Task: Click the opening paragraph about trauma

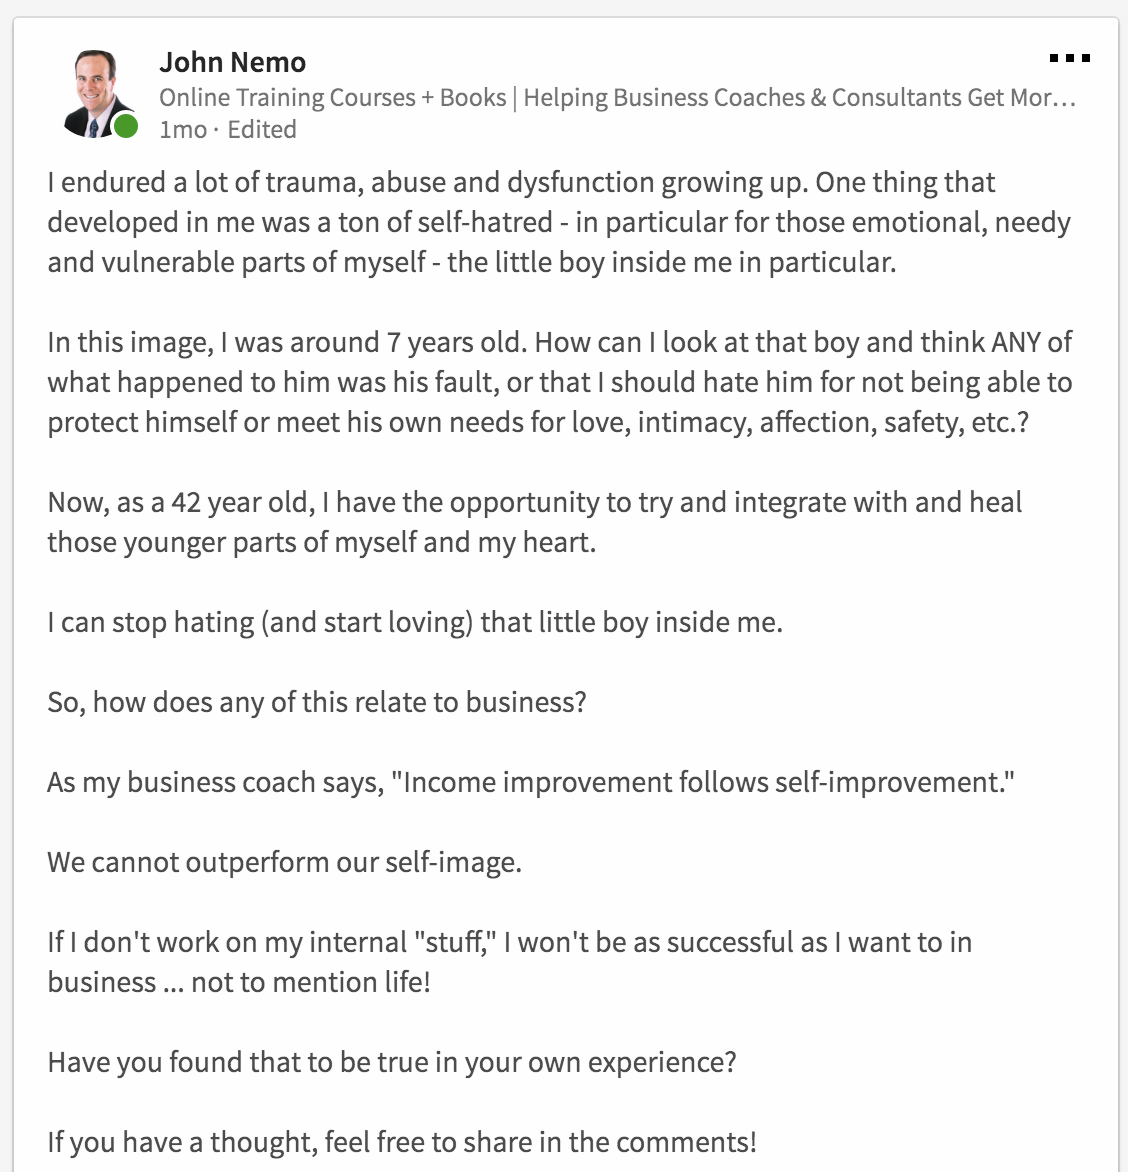Action: [x=520, y=222]
